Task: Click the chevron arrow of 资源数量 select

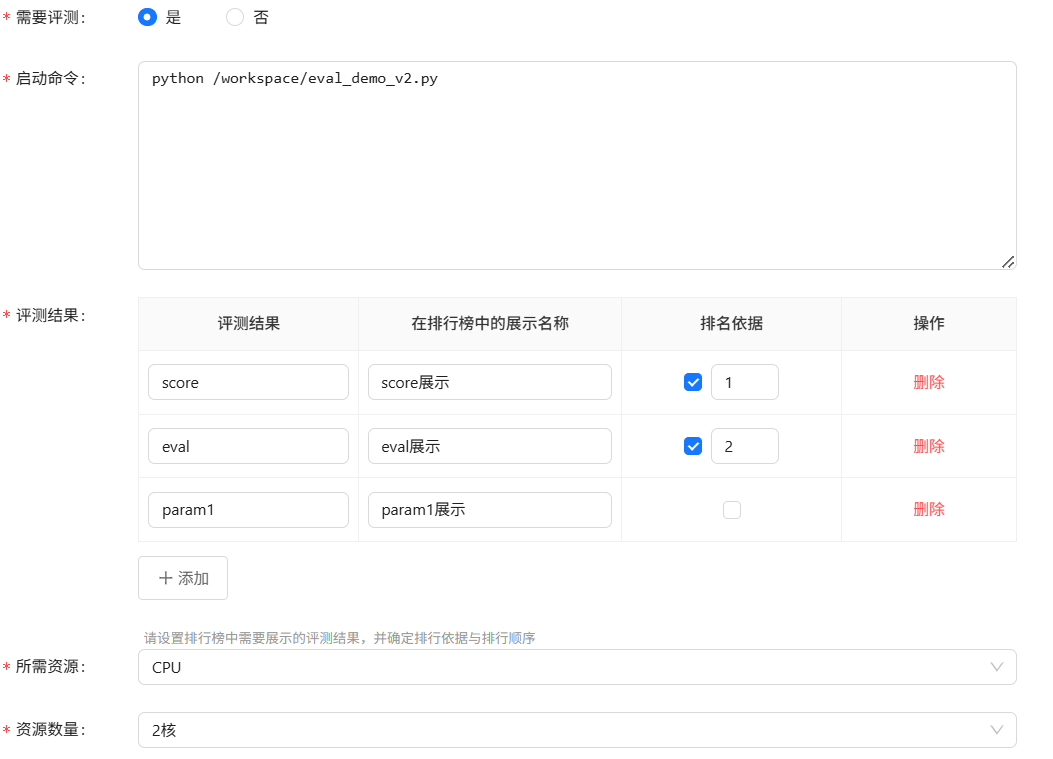Action: (997, 730)
